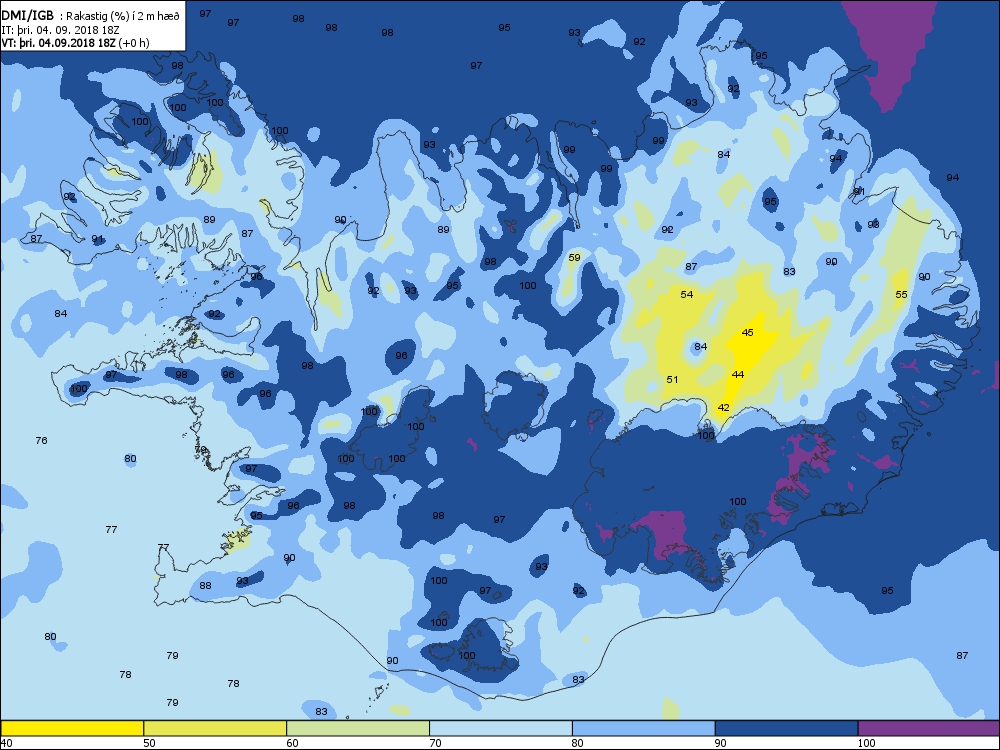Viewport: 1000px width, 750px height.
Task: Click the dark blue 90–100 legend swatch
Action: 786,728
